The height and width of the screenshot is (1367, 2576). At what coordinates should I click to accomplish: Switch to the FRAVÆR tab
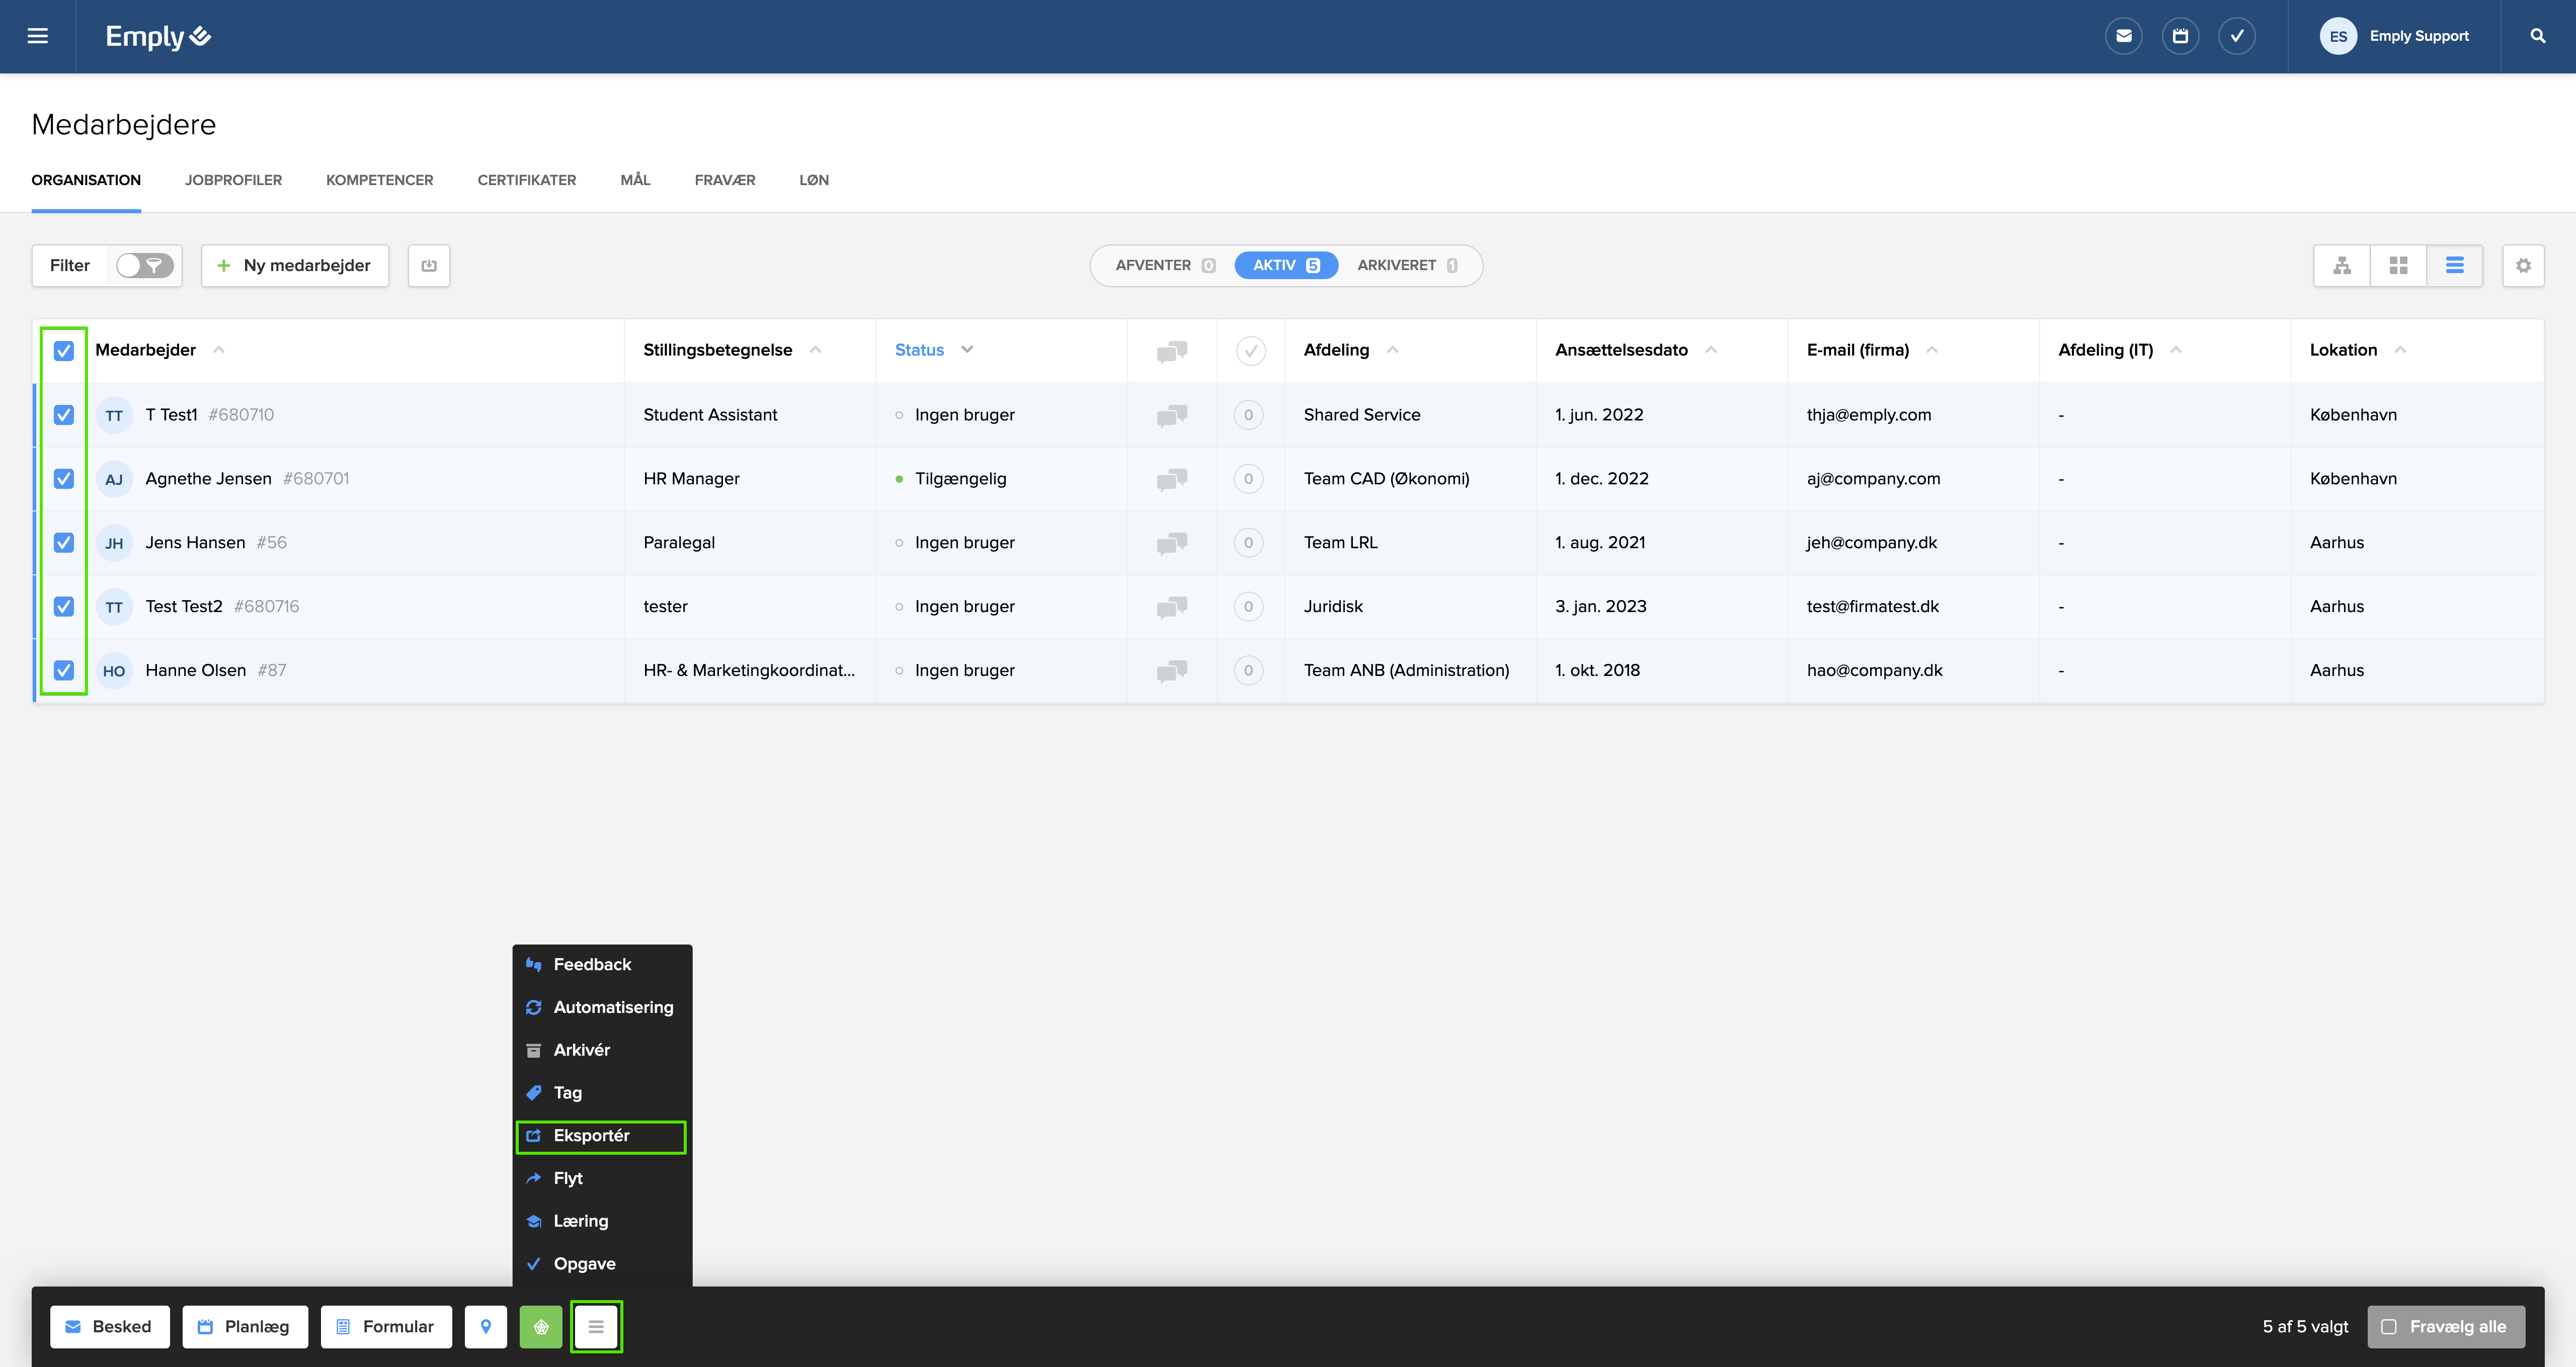pos(724,180)
